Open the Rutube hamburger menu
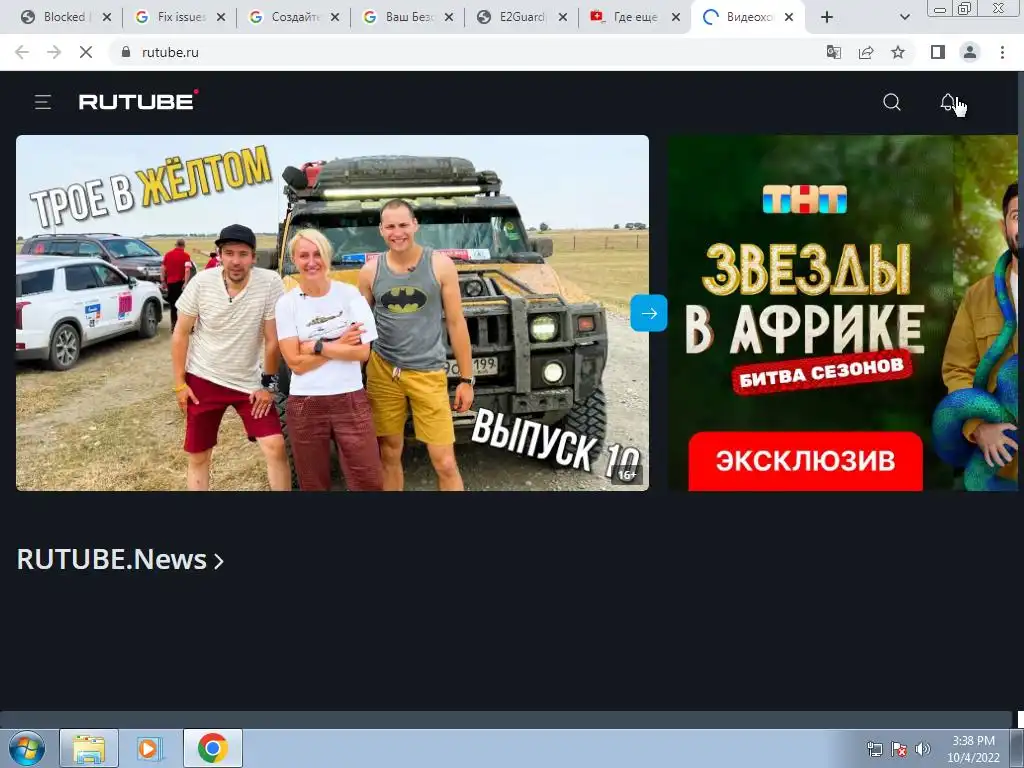Viewport: 1024px width, 768px height. click(42, 102)
